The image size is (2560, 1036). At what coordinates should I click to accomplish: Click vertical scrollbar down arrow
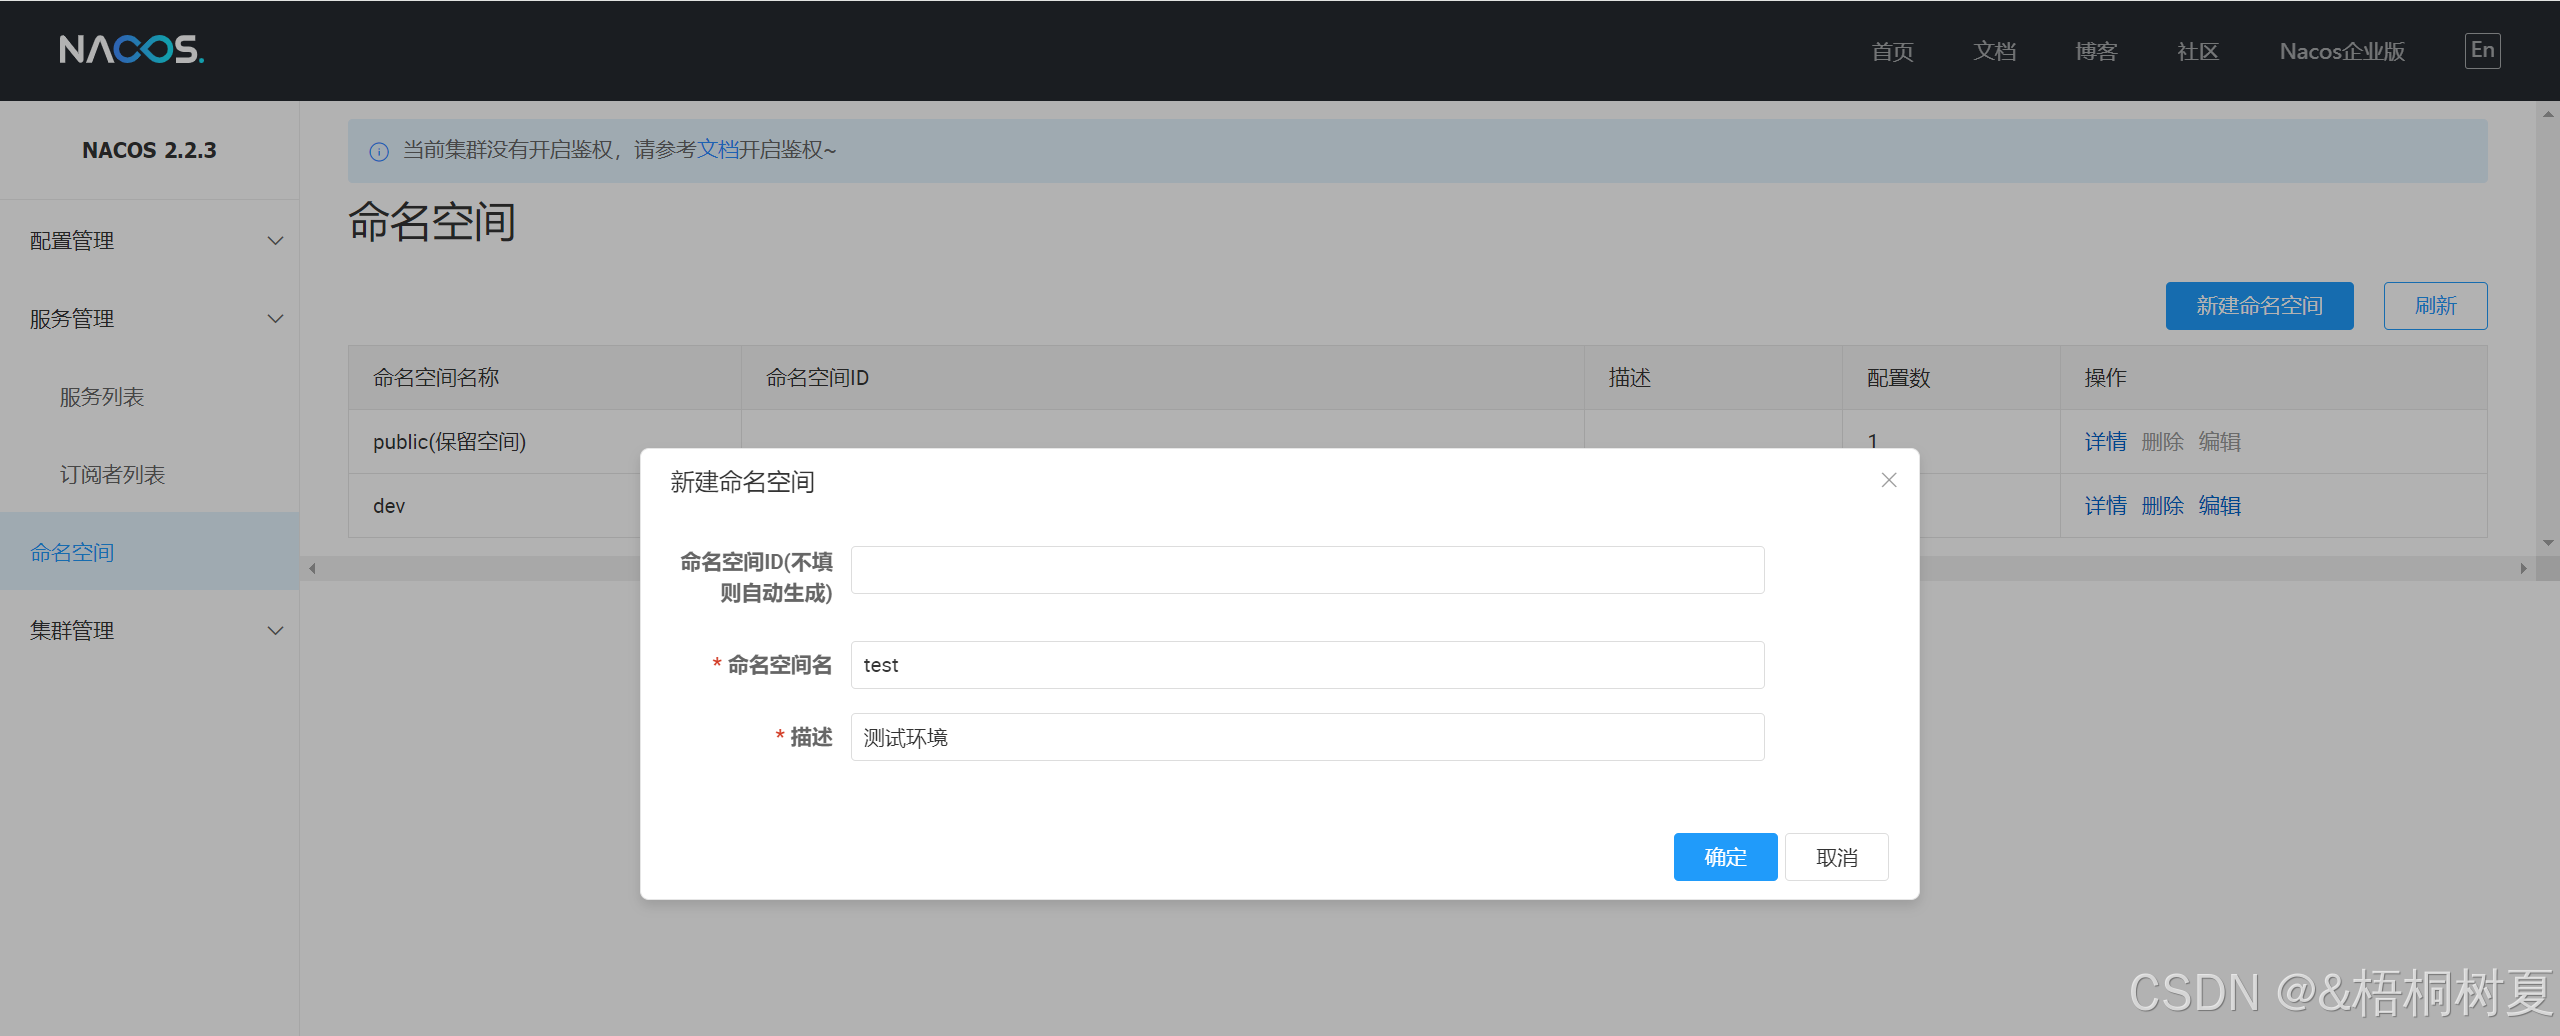(x=2548, y=543)
